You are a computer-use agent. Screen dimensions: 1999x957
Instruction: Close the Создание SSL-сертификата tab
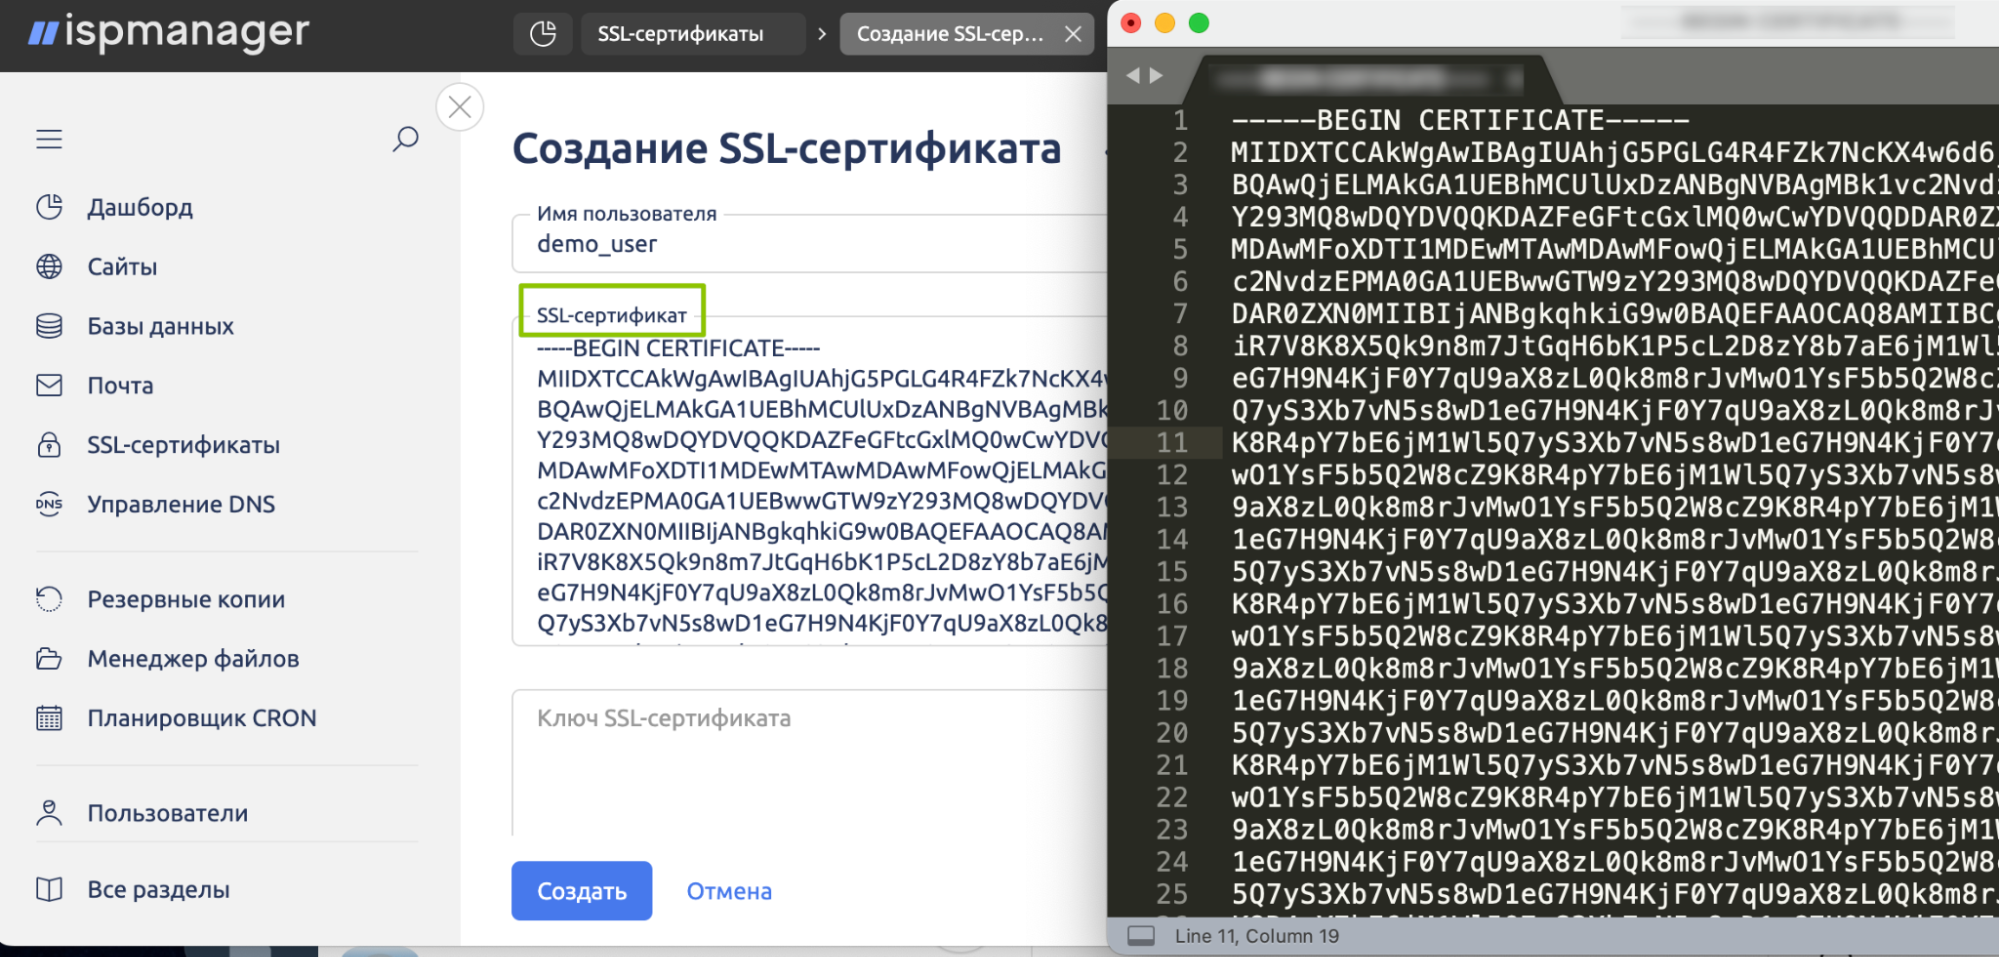click(x=1073, y=34)
